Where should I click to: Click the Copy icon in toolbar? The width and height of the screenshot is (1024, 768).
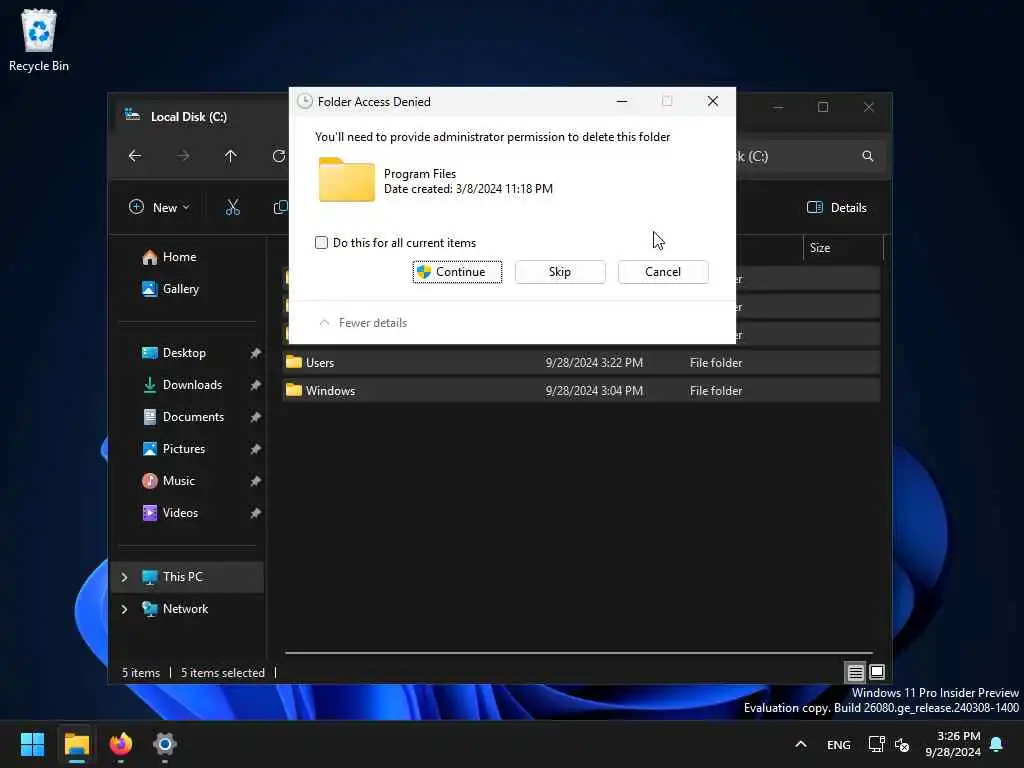click(x=280, y=208)
